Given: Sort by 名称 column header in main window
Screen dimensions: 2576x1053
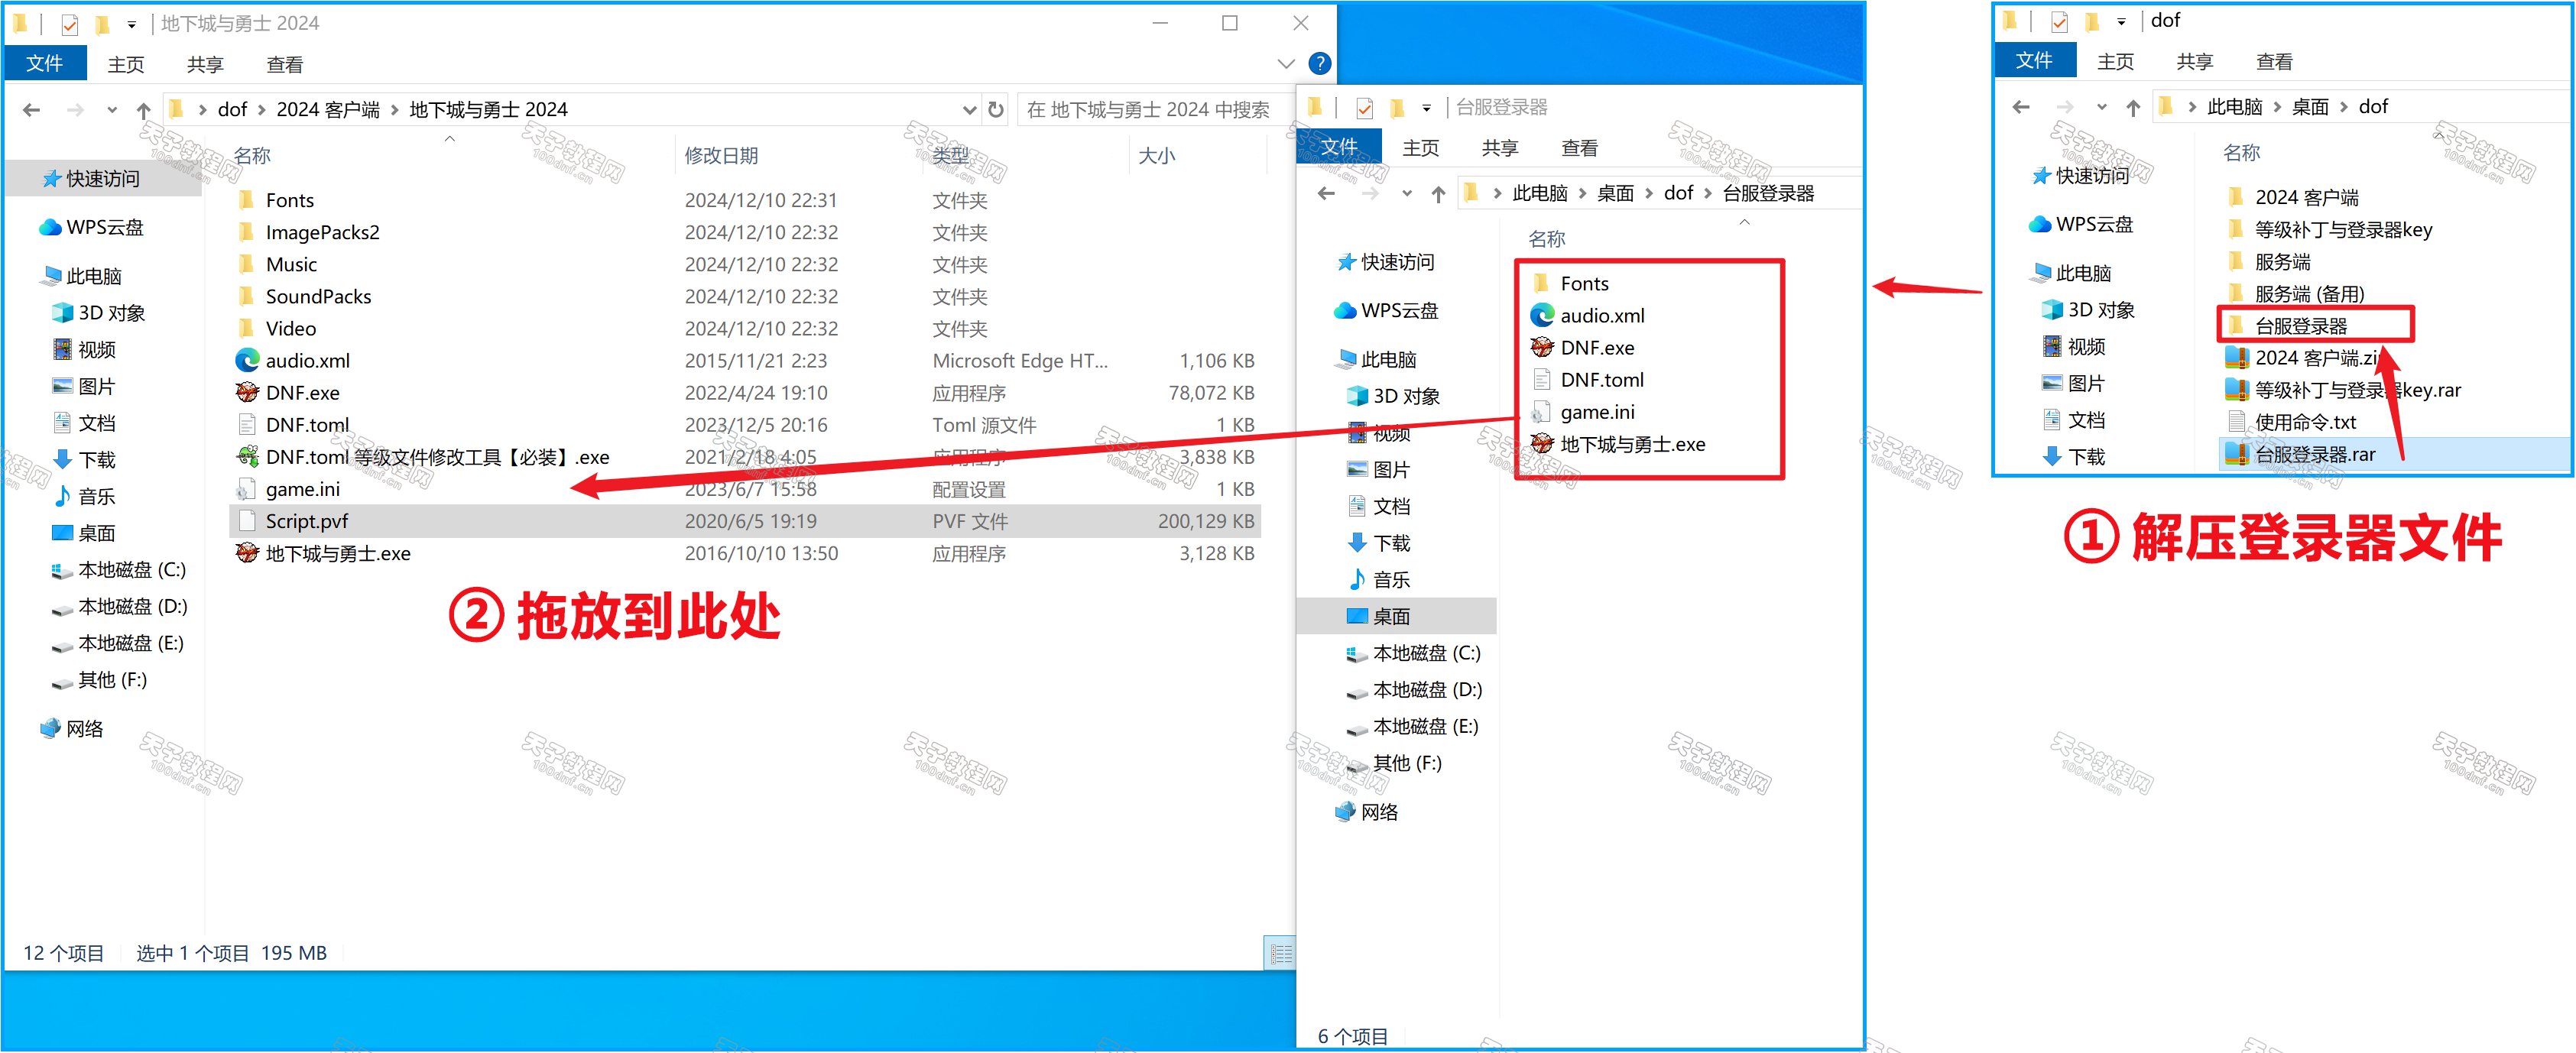Looking at the screenshot, I should pyautogui.click(x=252, y=156).
